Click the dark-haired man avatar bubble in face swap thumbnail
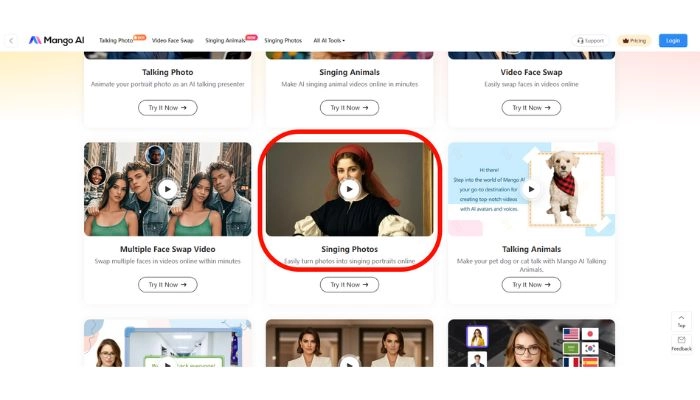Image resolution: width=700 pixels, height=400 pixels. pos(155,155)
